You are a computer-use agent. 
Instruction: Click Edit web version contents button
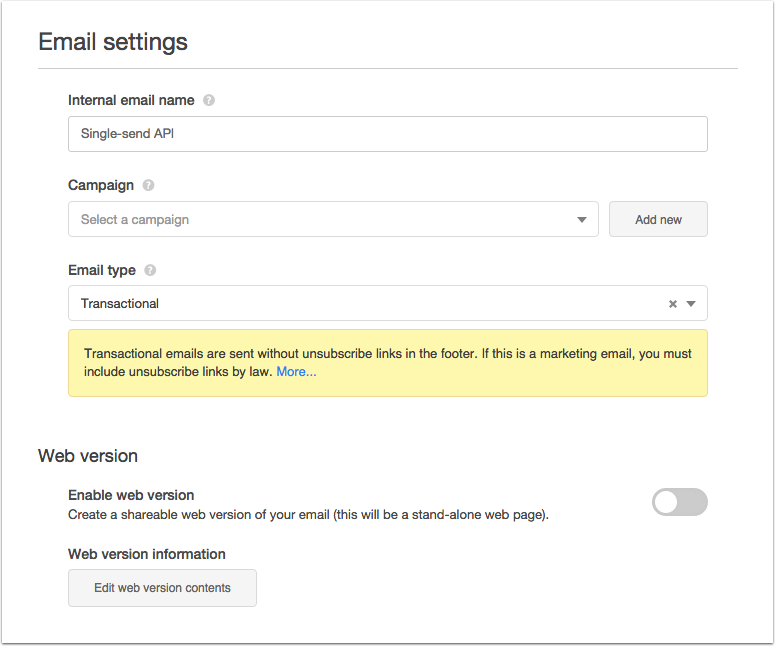162,588
